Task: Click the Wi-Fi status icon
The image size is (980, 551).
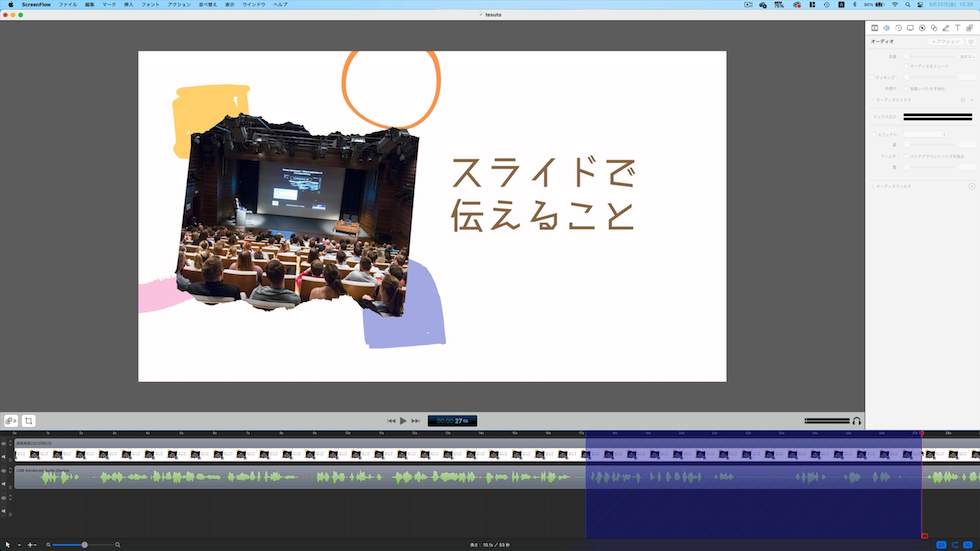Action: [895, 4]
